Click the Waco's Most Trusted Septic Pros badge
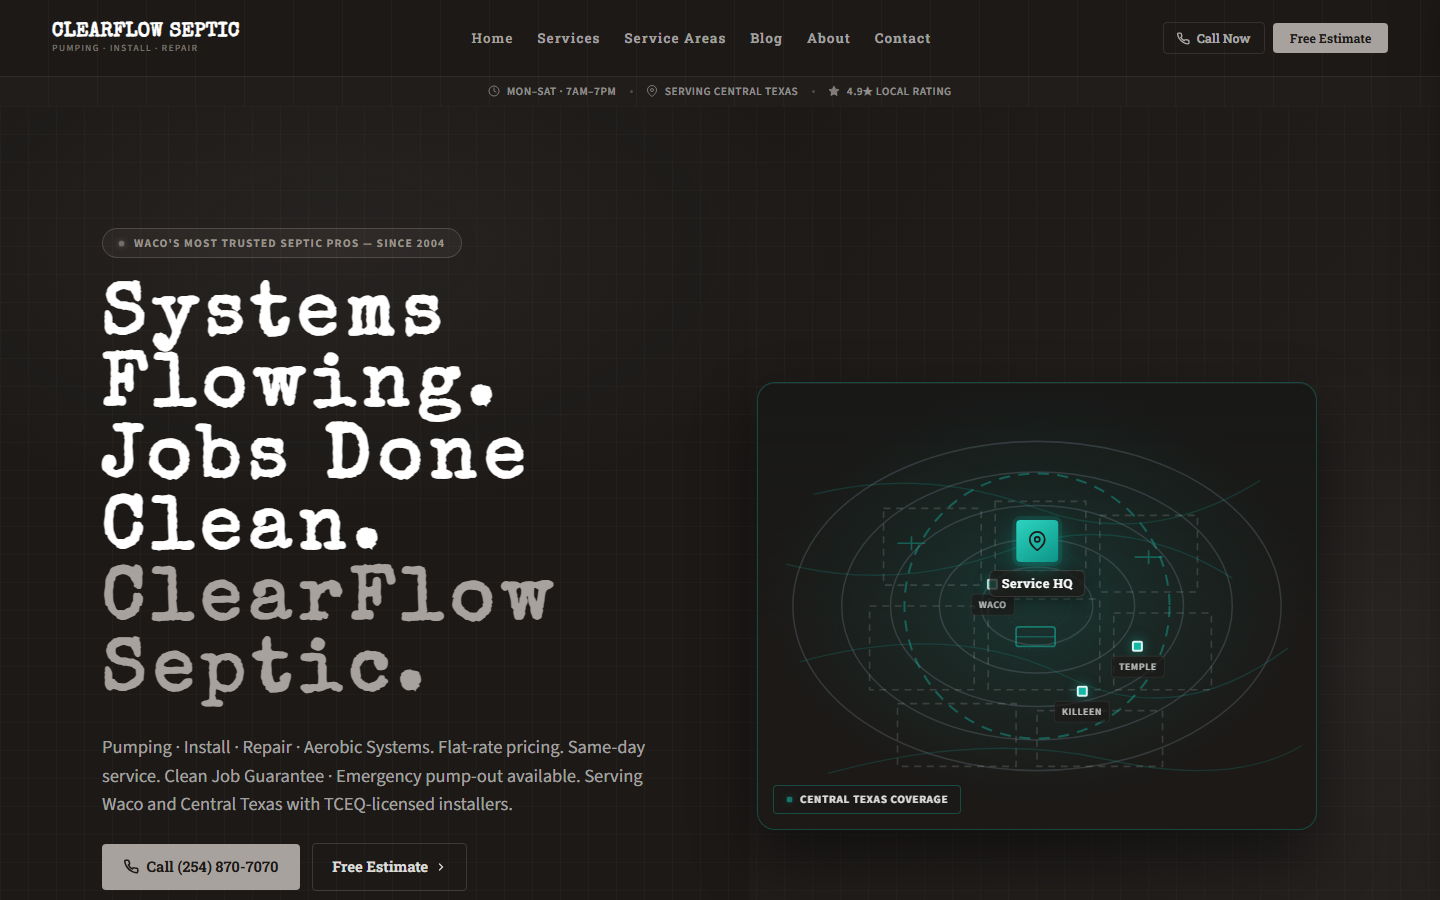 (282, 243)
